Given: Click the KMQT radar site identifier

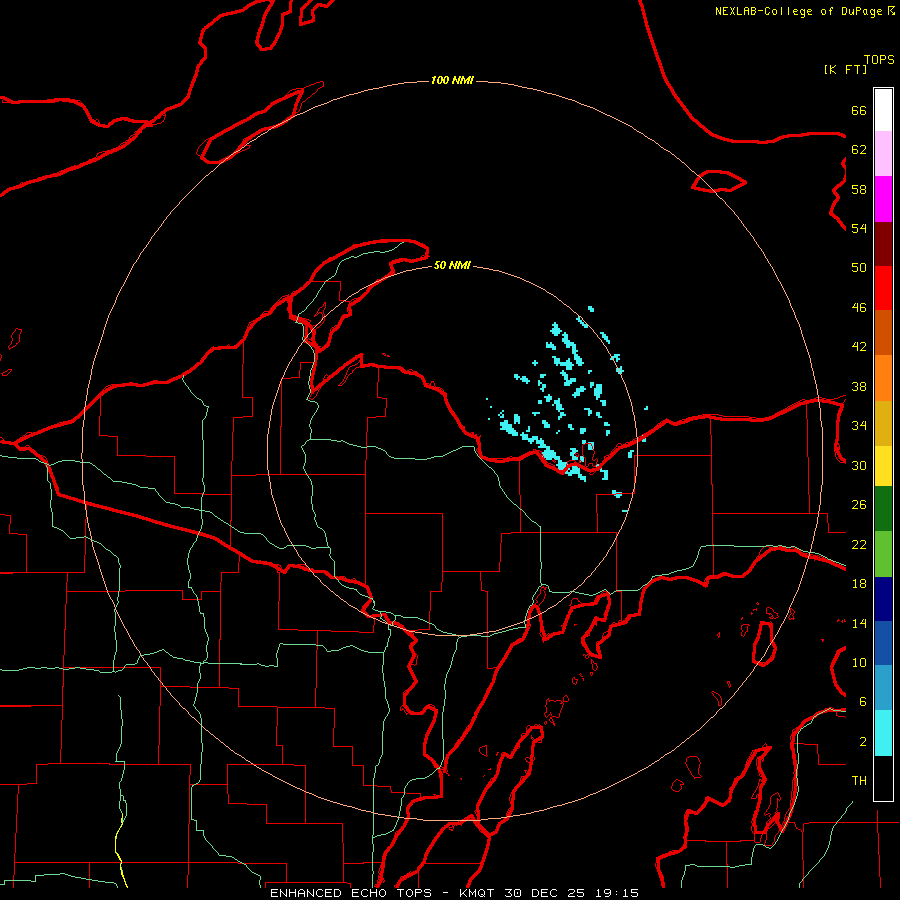Looking at the screenshot, I should [478, 893].
